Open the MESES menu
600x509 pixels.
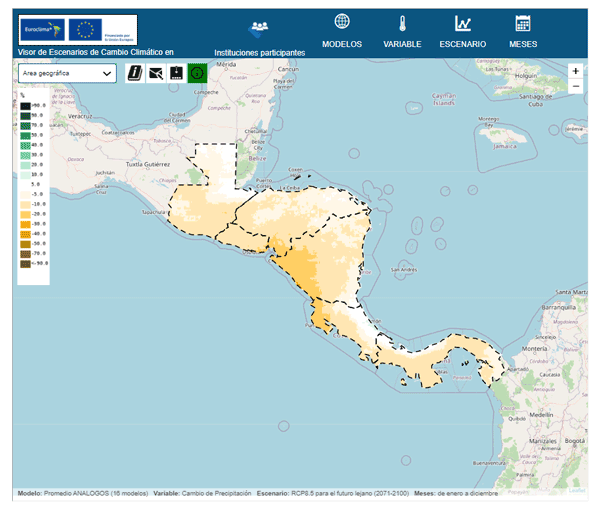[x=522, y=44]
